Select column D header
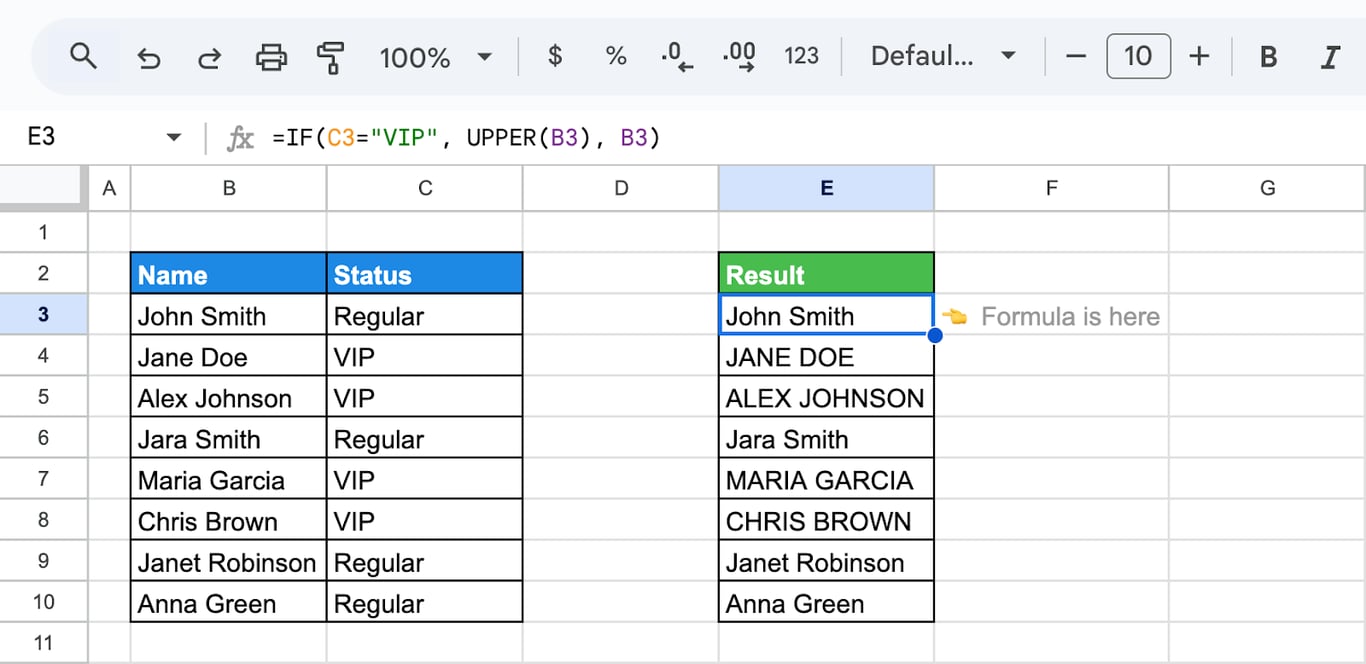Viewport: 1366px width, 664px height. point(621,188)
